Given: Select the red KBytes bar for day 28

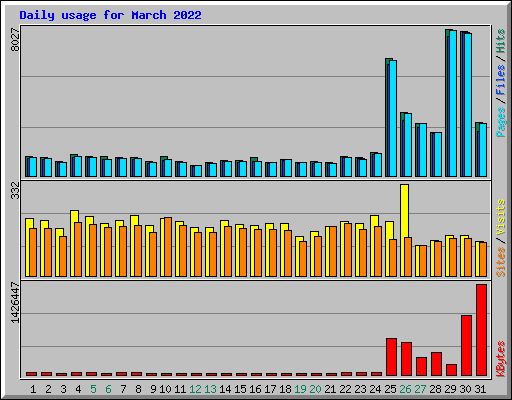Looking at the screenshot, I should 436,364.
